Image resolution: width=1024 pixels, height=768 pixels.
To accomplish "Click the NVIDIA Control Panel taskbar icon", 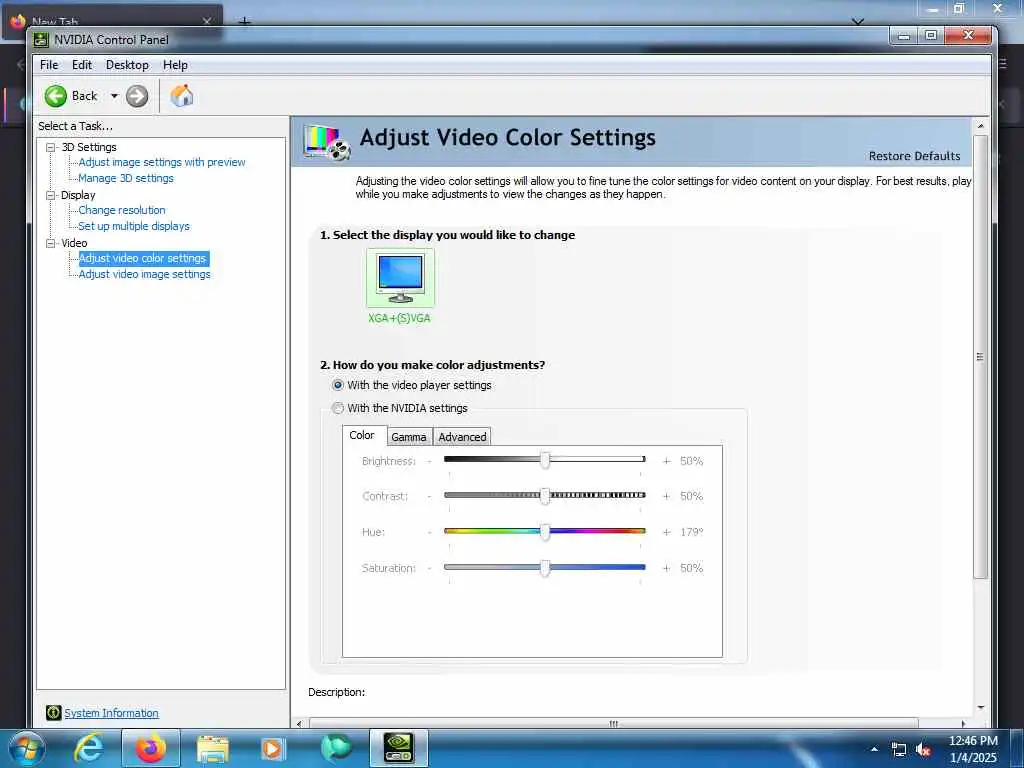I will coord(398,748).
